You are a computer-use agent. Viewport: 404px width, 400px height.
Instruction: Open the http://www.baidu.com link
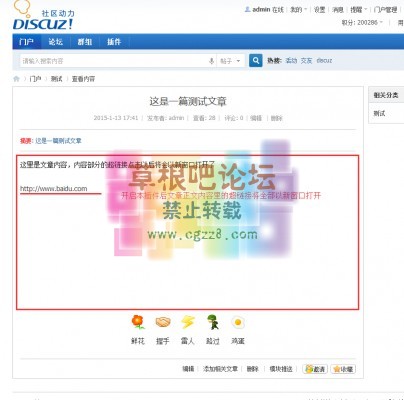(54, 189)
